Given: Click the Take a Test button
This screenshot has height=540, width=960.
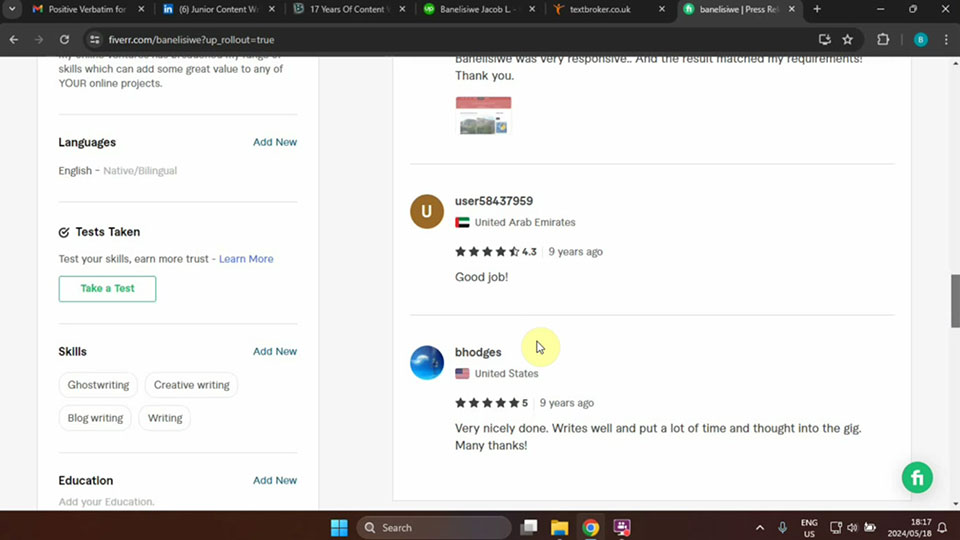Looking at the screenshot, I should [x=107, y=288].
